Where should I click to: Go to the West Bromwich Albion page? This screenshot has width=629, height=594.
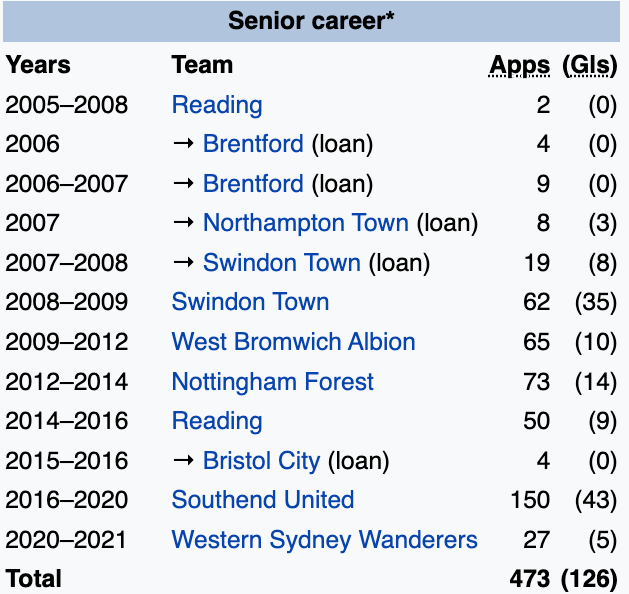(293, 342)
